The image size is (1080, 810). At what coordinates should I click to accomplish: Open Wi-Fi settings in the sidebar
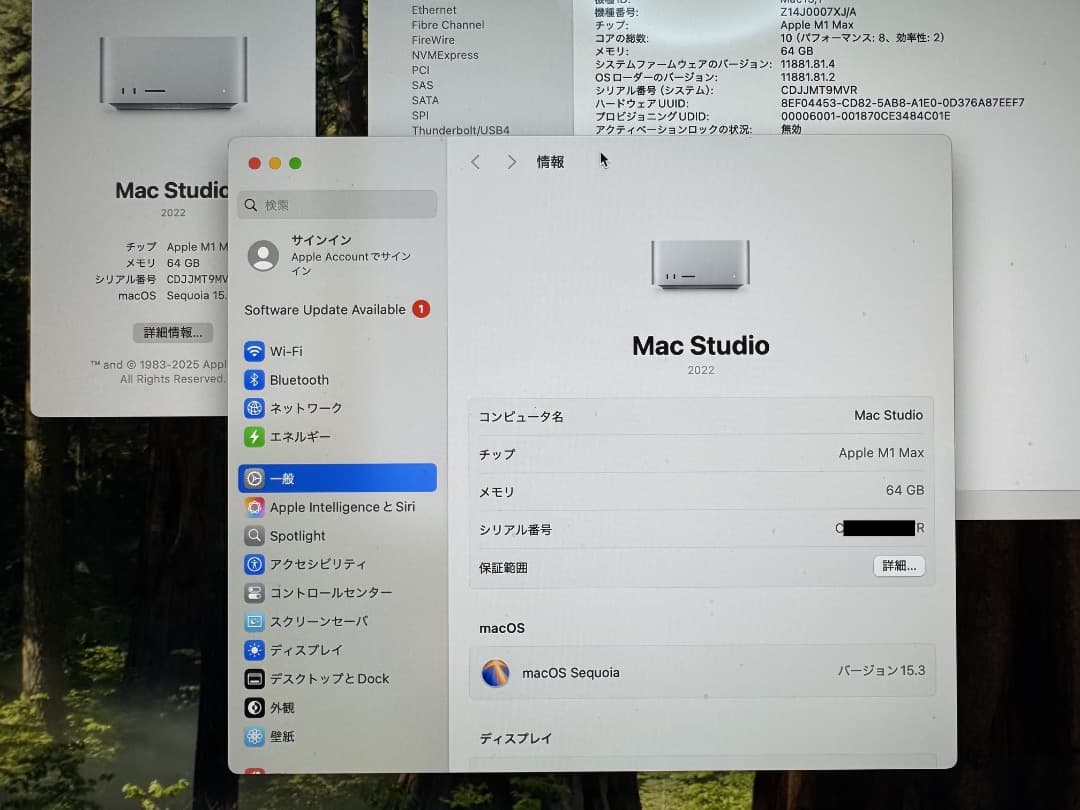(290, 351)
